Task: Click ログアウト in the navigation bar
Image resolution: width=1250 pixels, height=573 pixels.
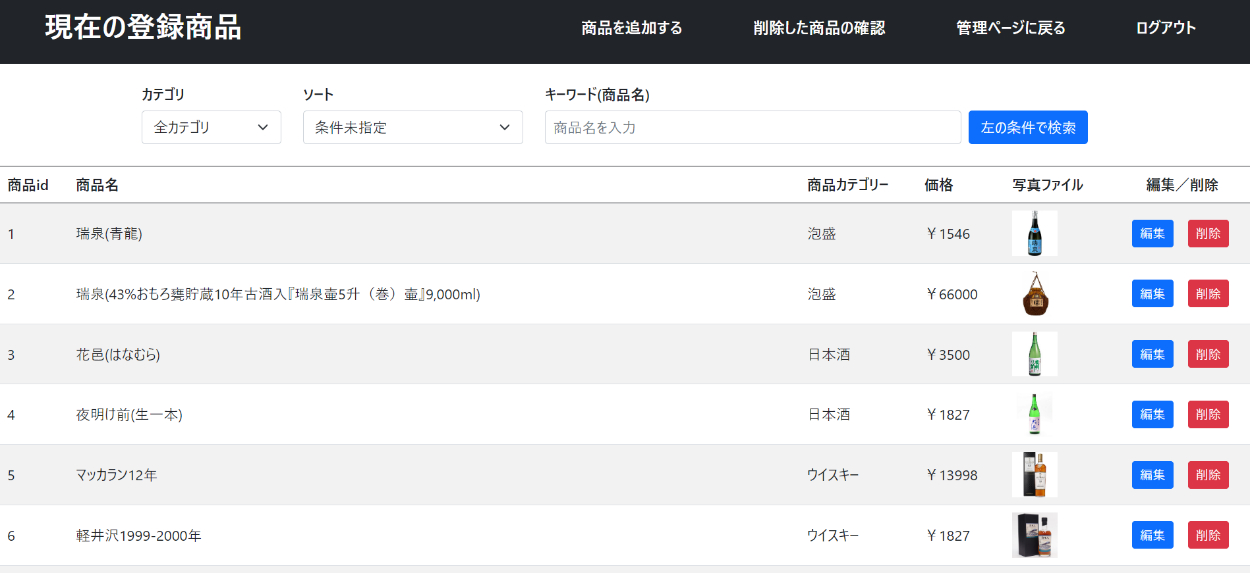Action: [1165, 28]
